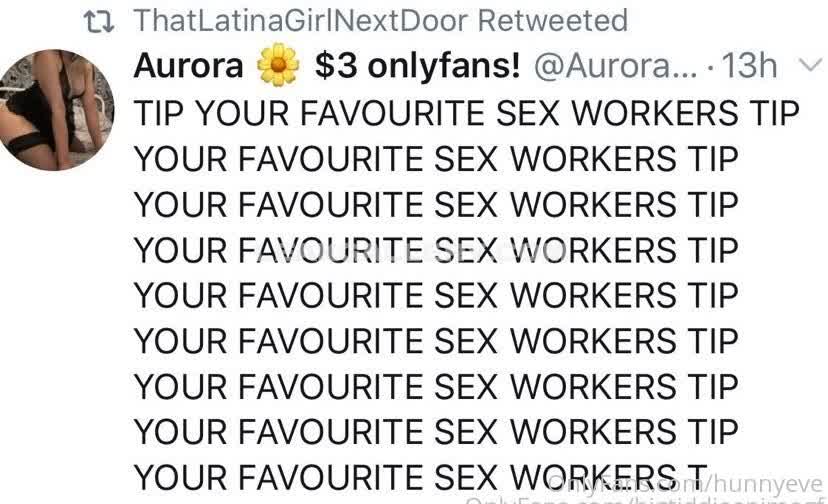Click the dot separator before "13h"
The height and width of the screenshot is (504, 828).
[x=708, y=66]
